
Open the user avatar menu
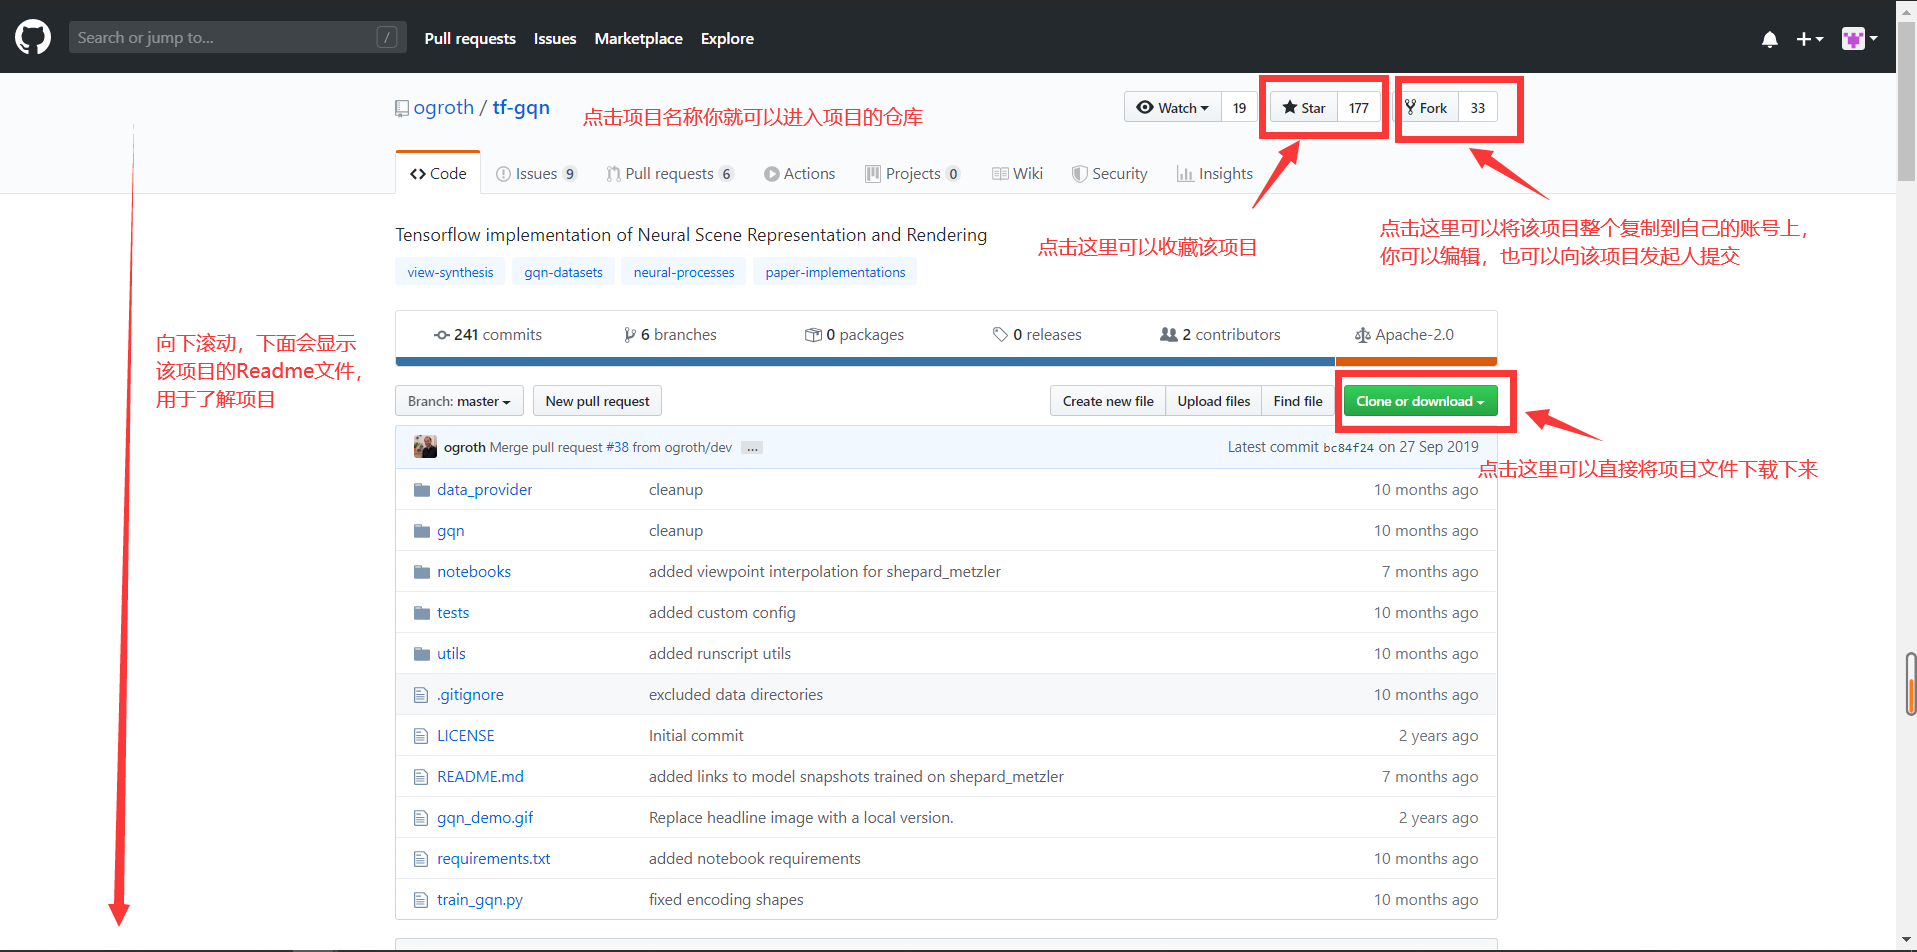[x=1860, y=39]
